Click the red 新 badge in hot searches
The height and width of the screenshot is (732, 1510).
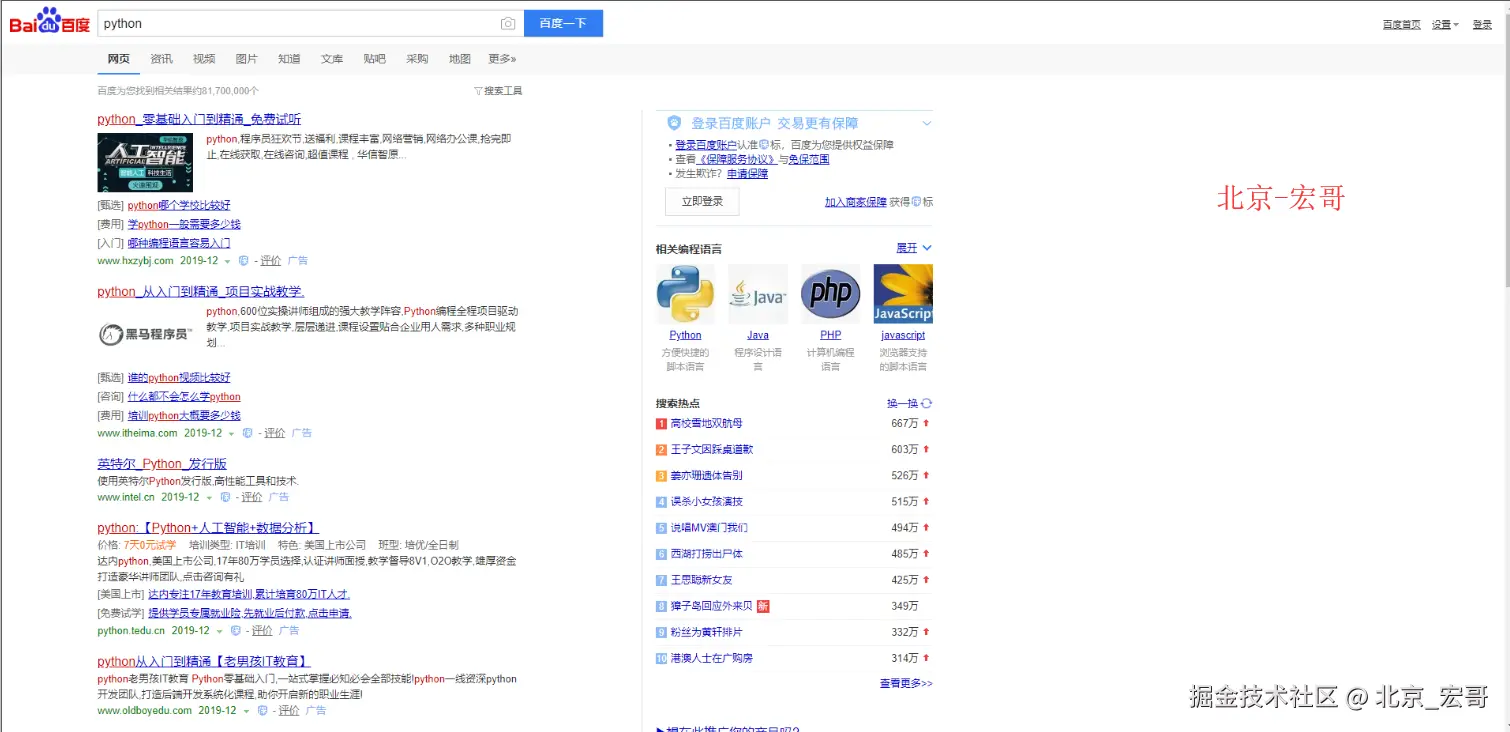[763, 606]
